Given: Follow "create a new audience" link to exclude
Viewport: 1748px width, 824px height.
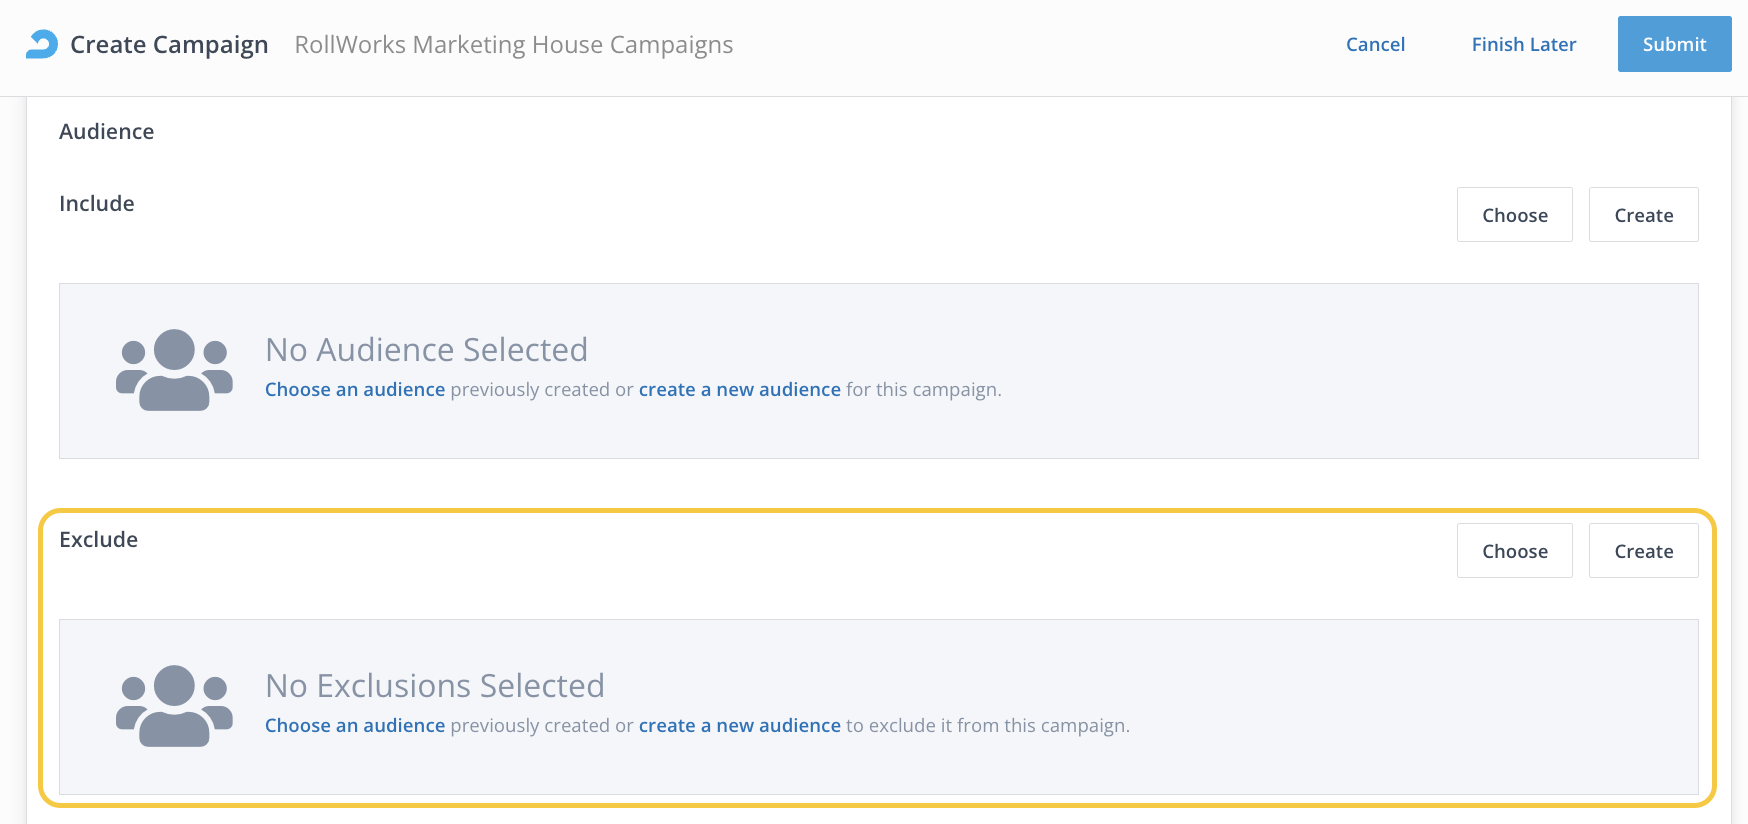Looking at the screenshot, I should 739,726.
